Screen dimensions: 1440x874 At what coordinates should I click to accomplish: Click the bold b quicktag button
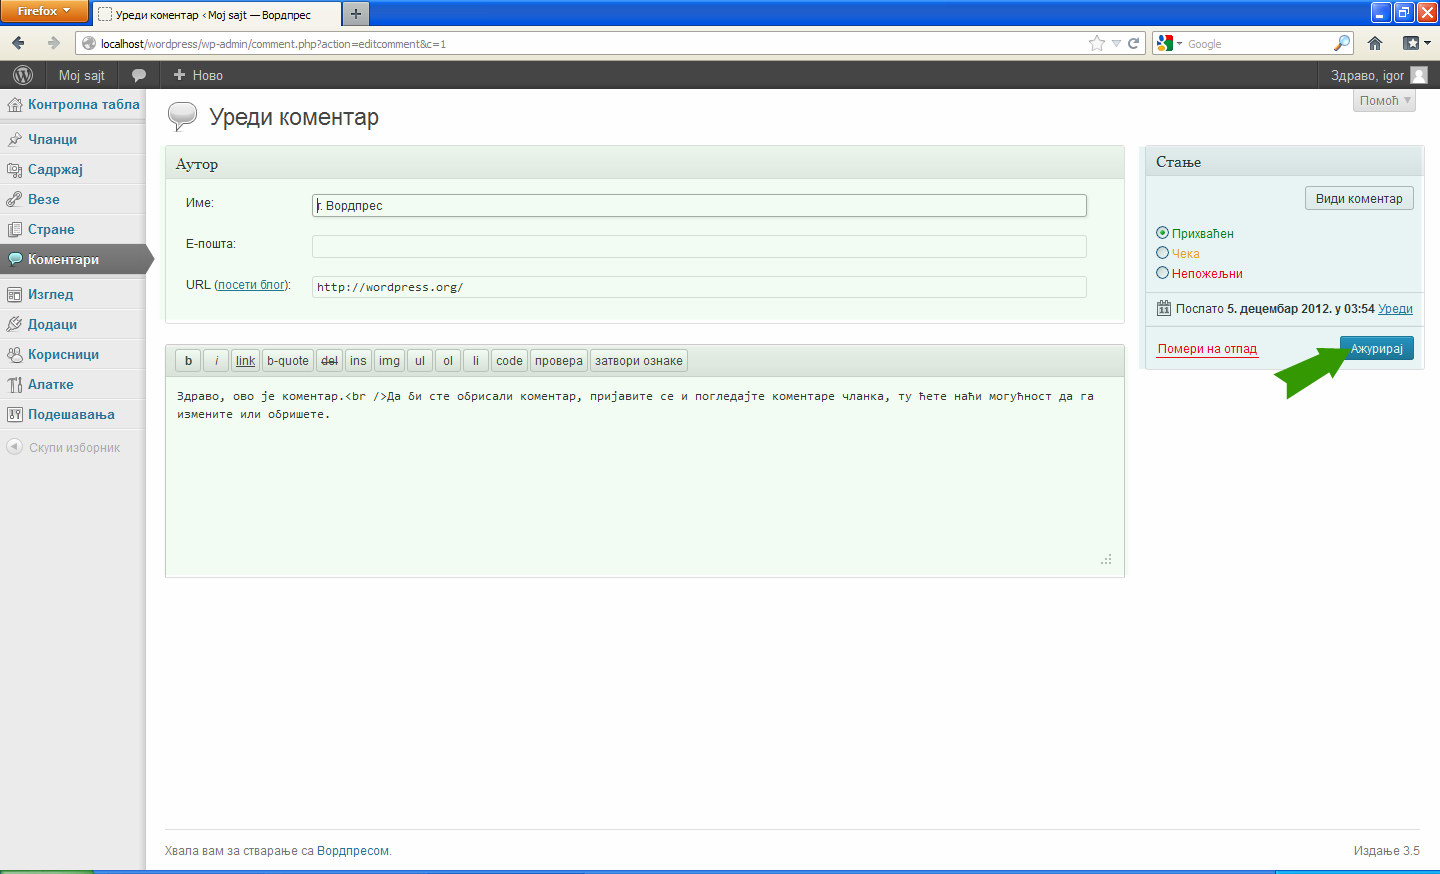pyautogui.click(x=188, y=361)
